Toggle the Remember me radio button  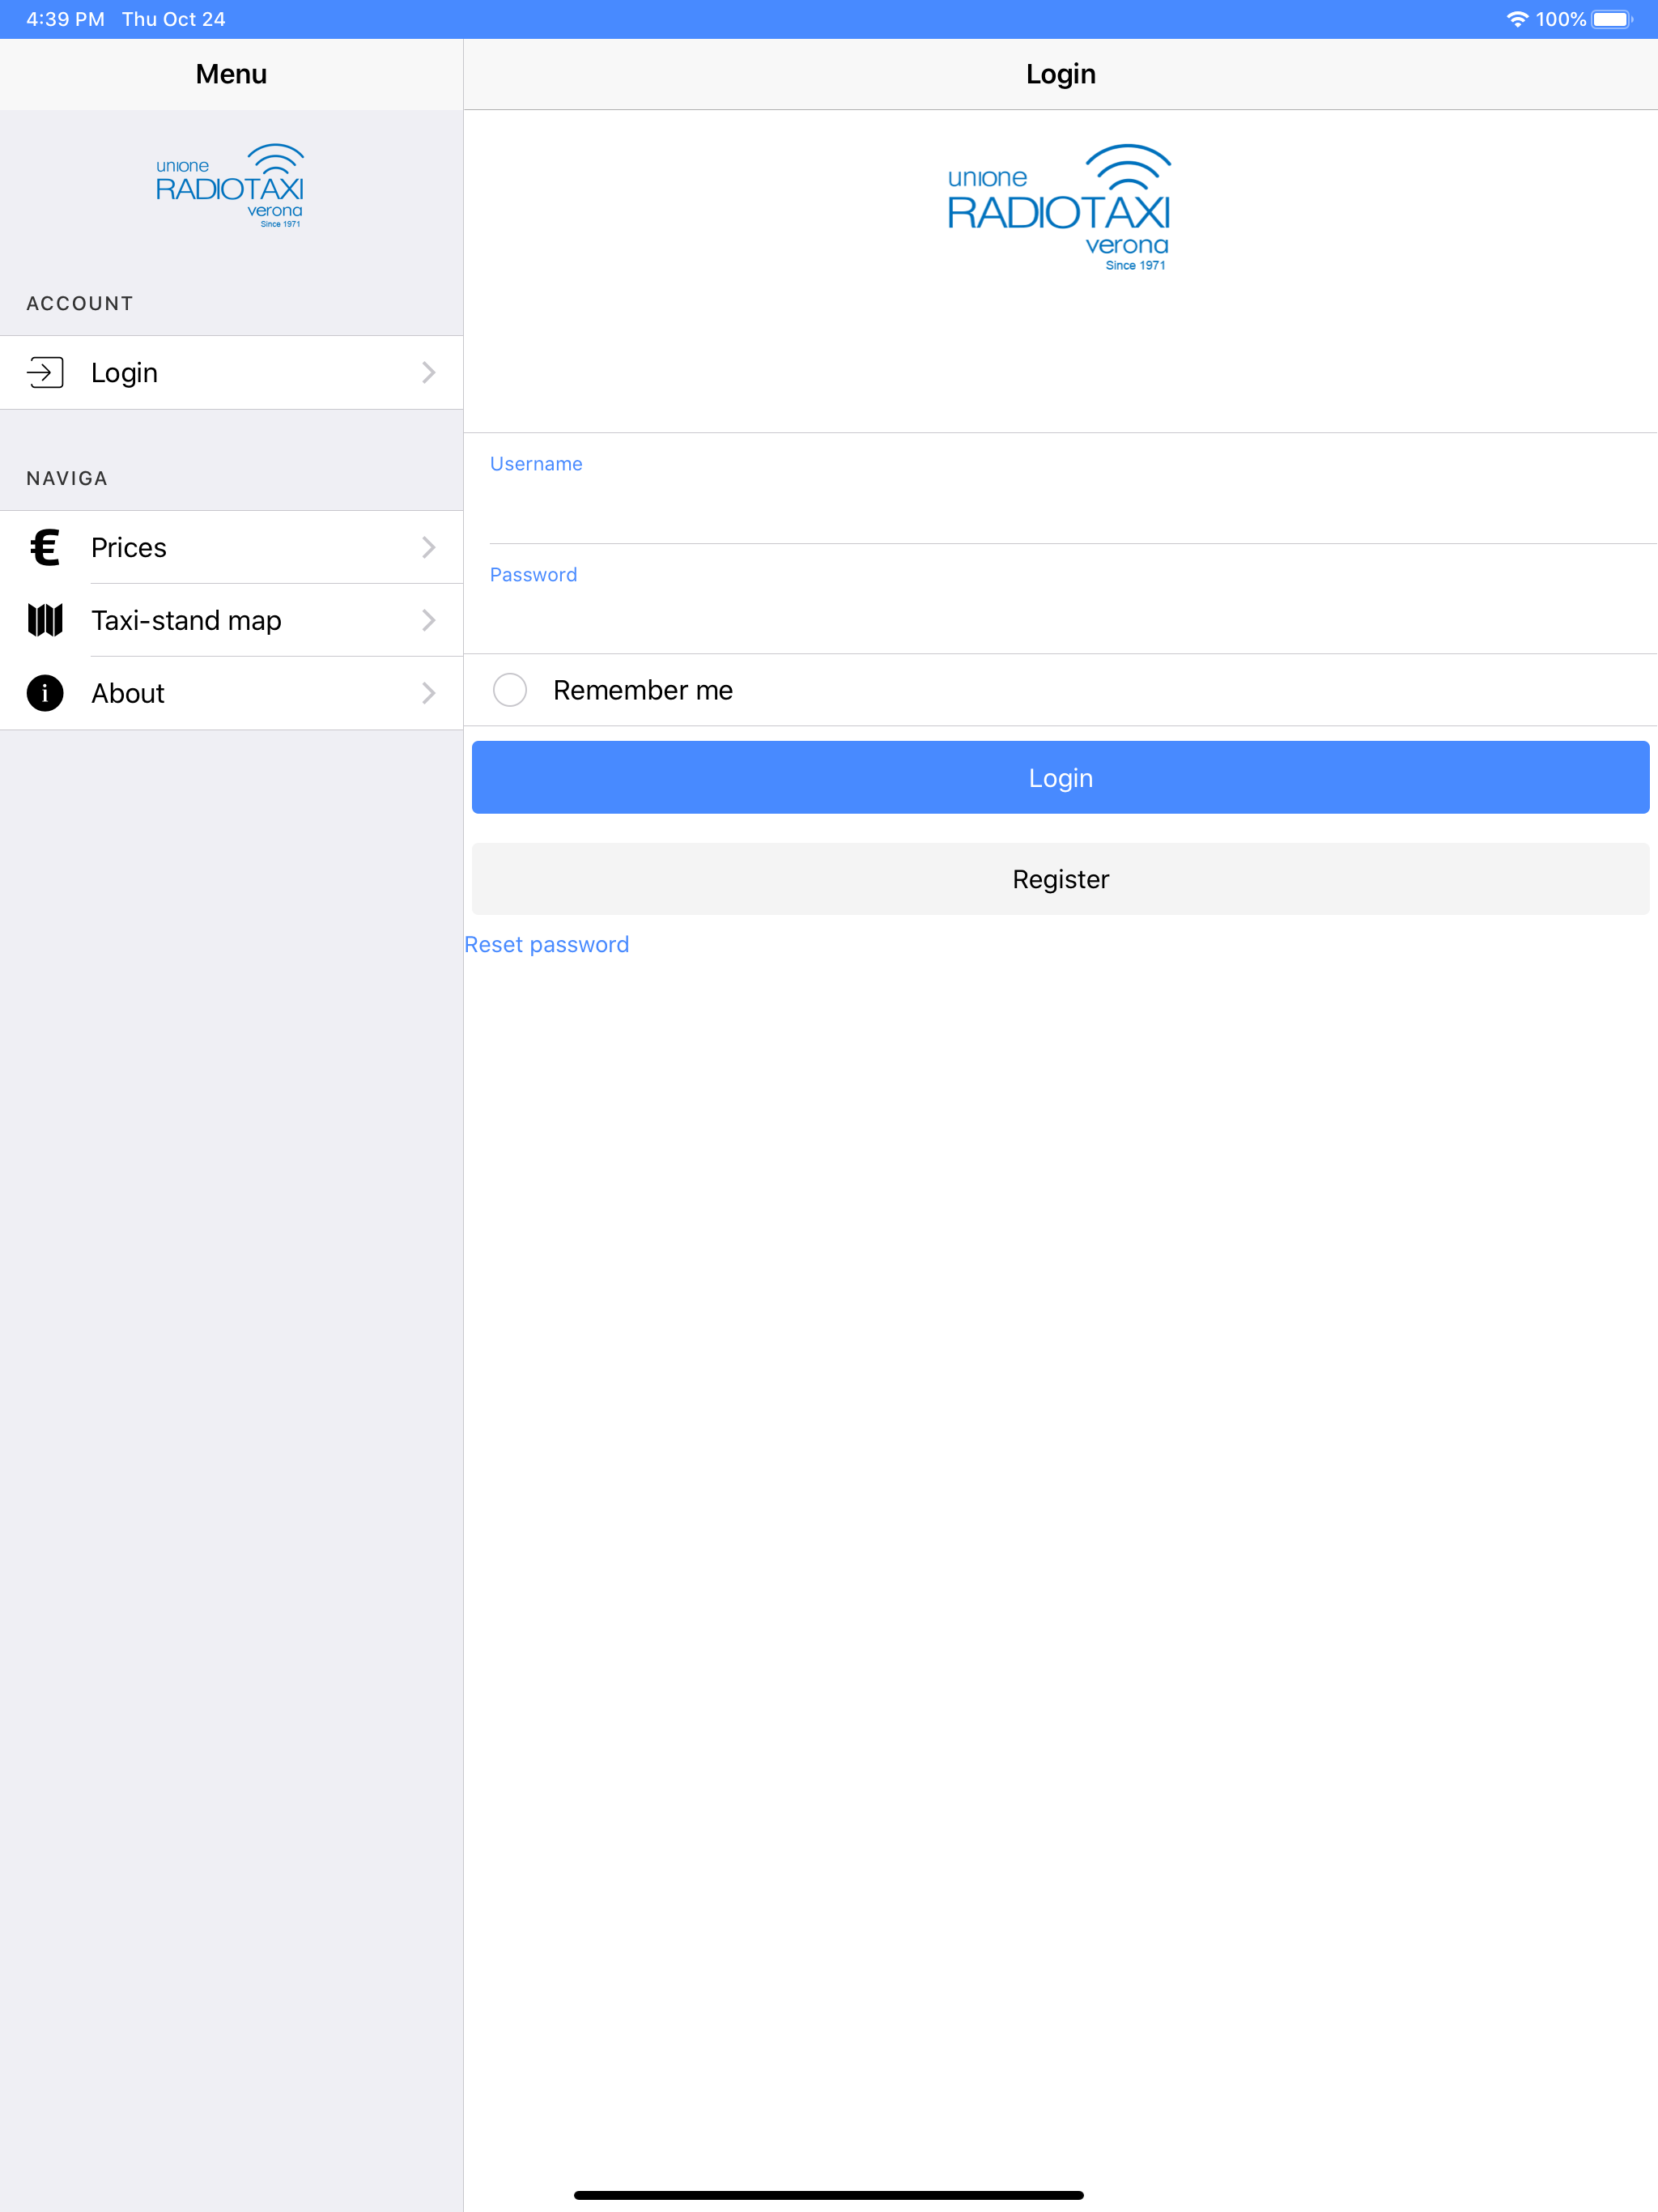point(510,690)
